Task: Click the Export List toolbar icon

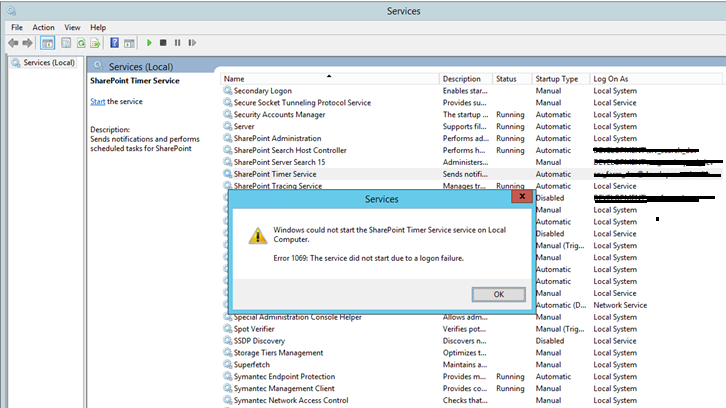Action: [x=95, y=43]
